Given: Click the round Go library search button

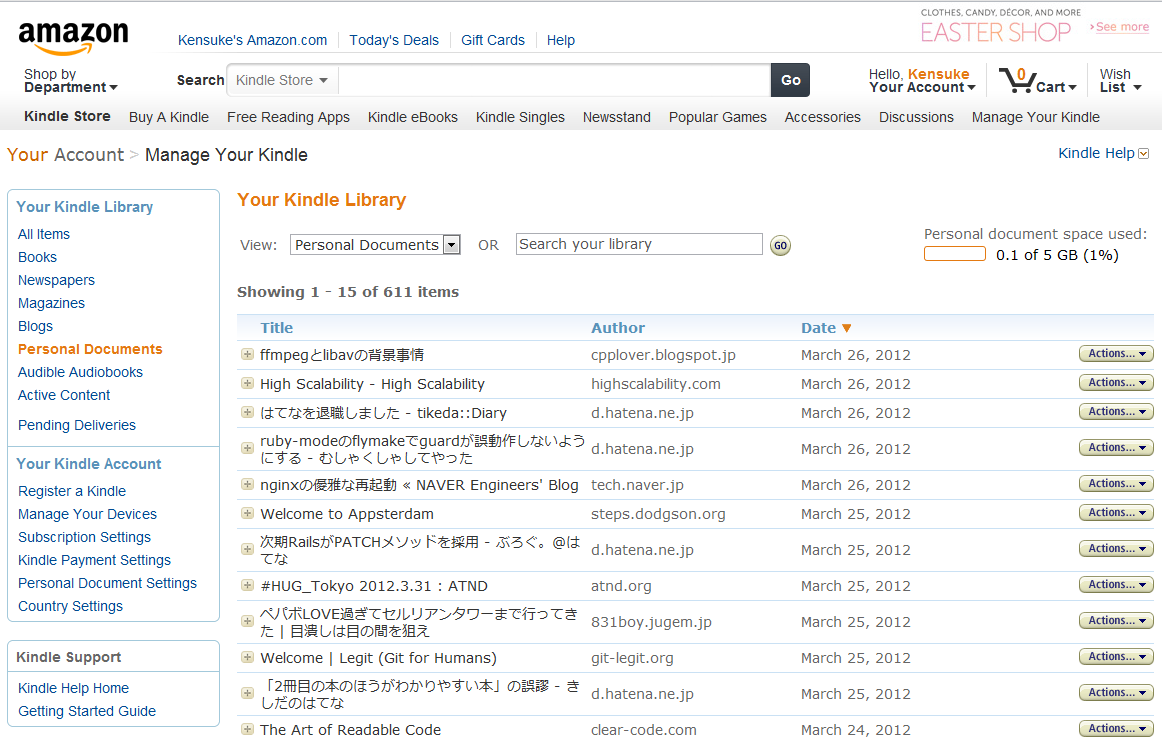Looking at the screenshot, I should 780,245.
